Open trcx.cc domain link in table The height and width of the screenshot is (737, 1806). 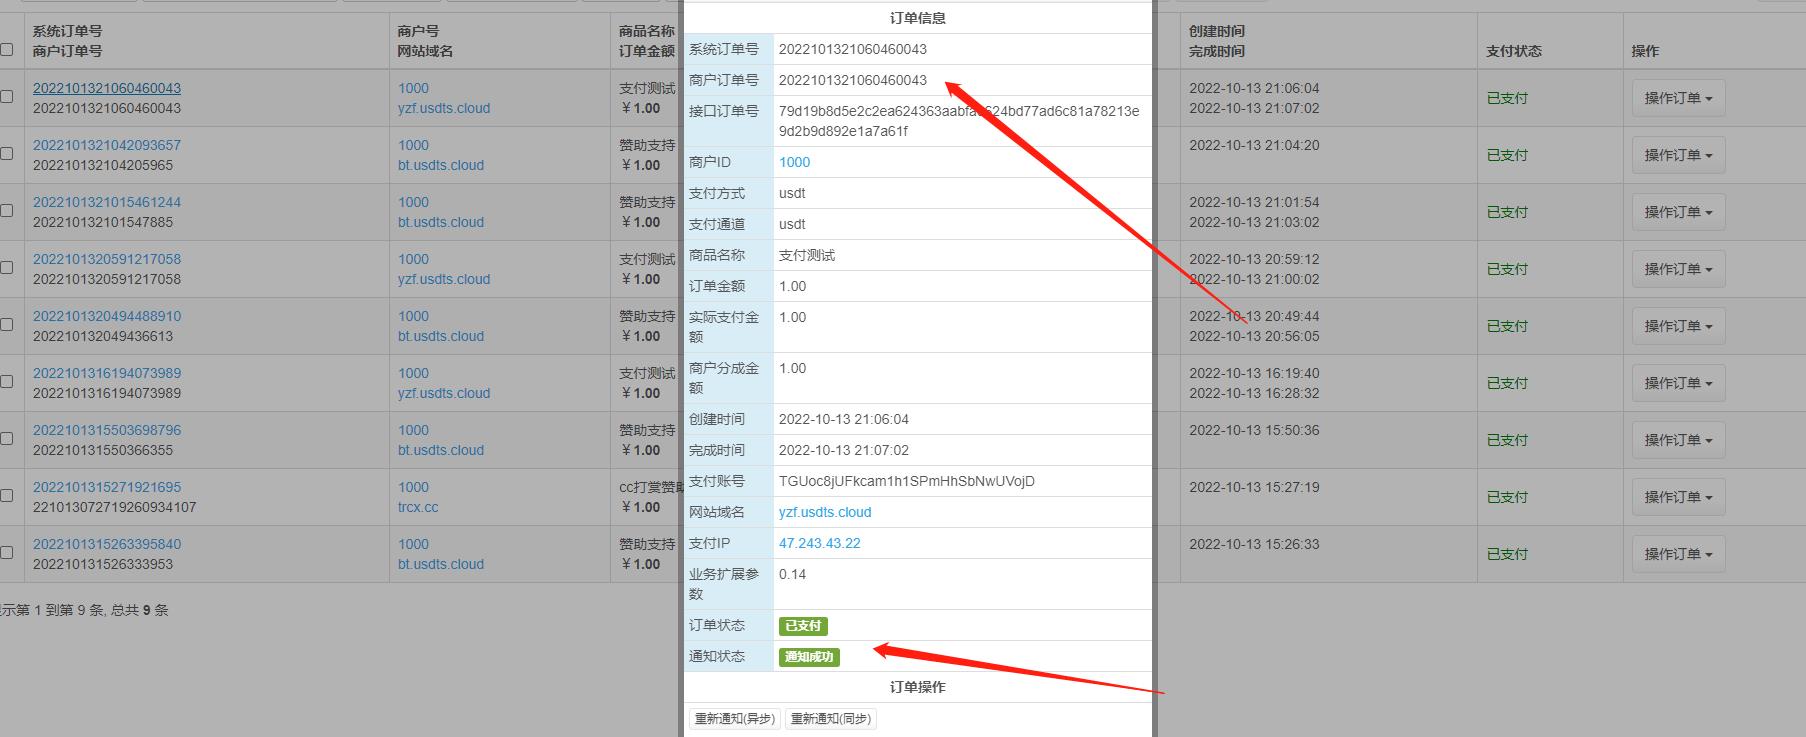pyautogui.click(x=418, y=507)
